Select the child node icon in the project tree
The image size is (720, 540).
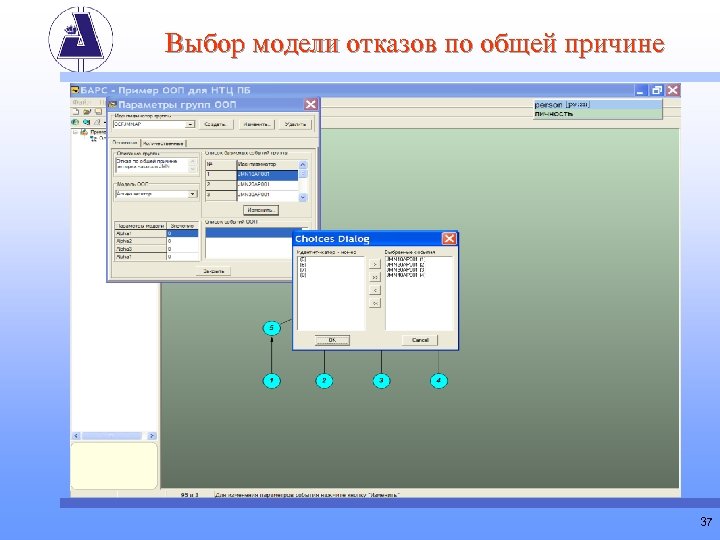pyautogui.click(x=93, y=138)
